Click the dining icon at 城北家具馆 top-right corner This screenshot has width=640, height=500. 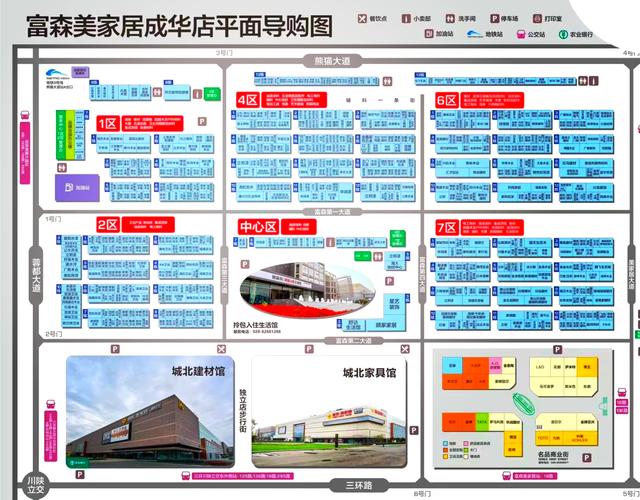coord(404,349)
